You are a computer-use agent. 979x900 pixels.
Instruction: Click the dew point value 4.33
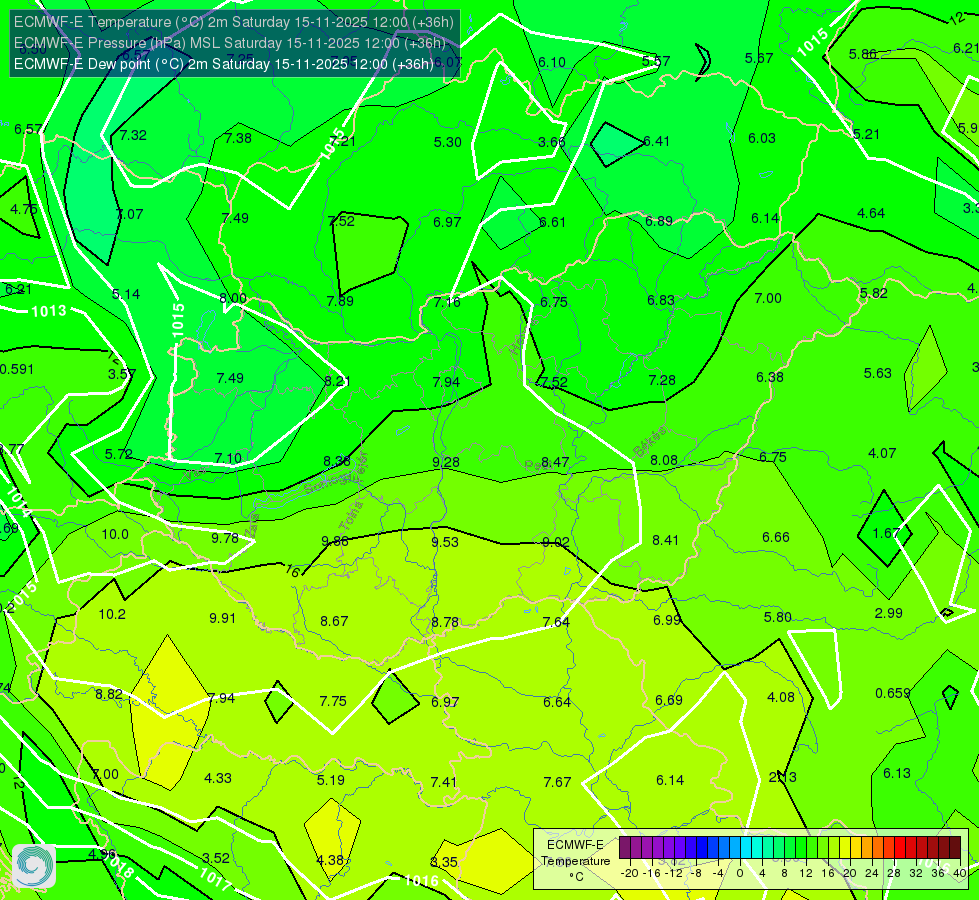pos(218,778)
